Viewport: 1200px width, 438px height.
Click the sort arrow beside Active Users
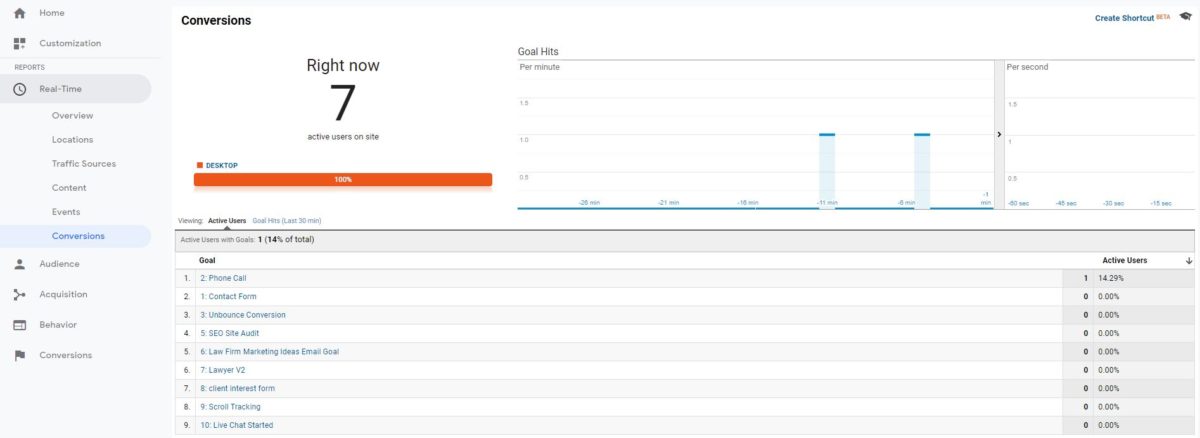pos(1188,260)
